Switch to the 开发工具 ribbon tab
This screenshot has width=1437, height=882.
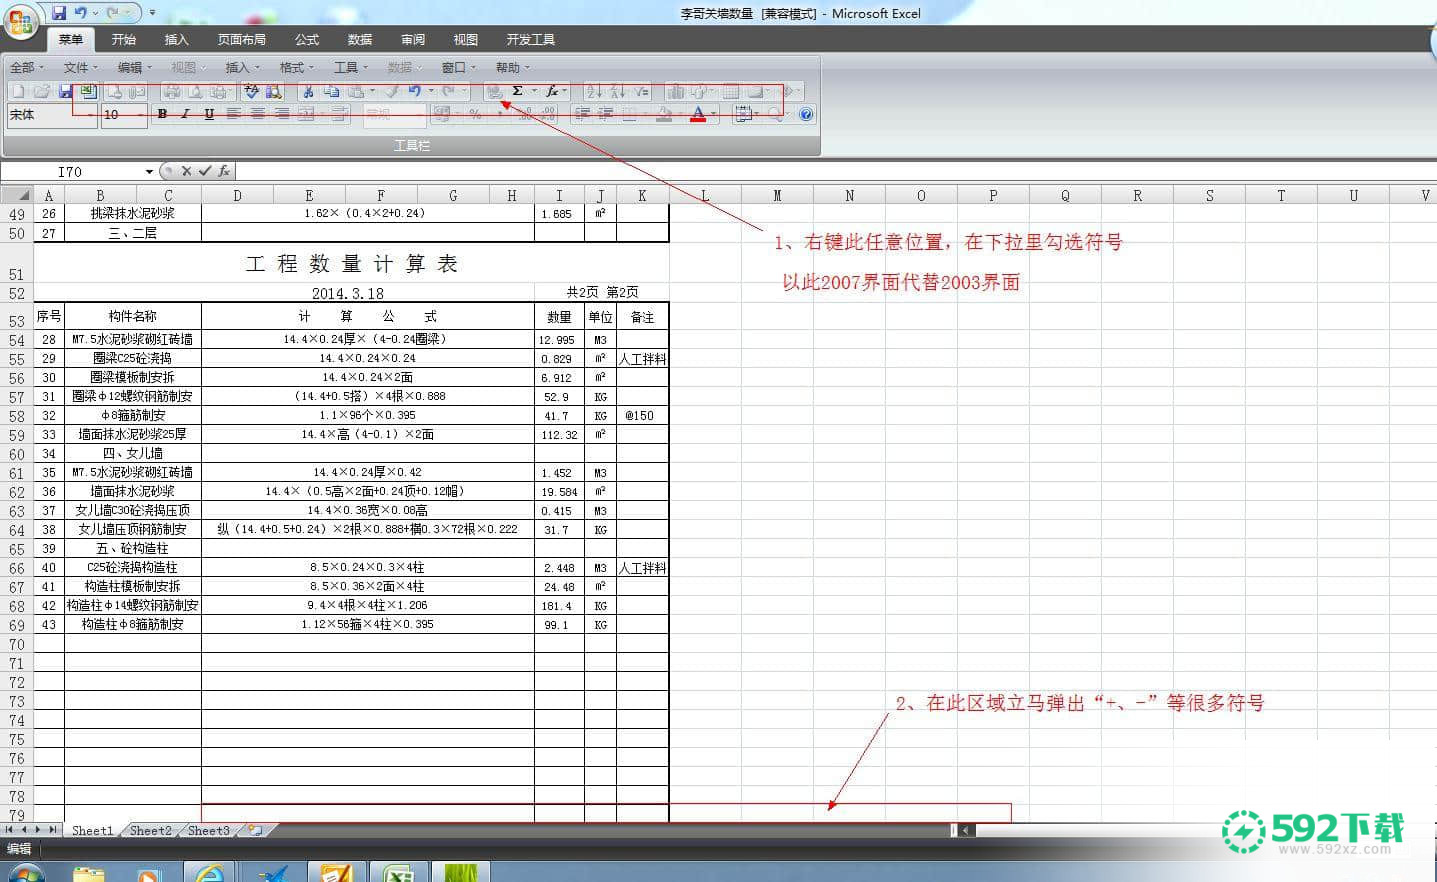(x=531, y=39)
